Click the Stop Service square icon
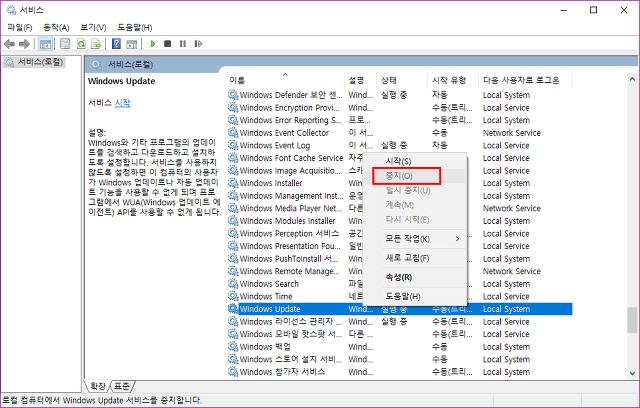Viewport: 640px width, 408px height. tap(167, 44)
